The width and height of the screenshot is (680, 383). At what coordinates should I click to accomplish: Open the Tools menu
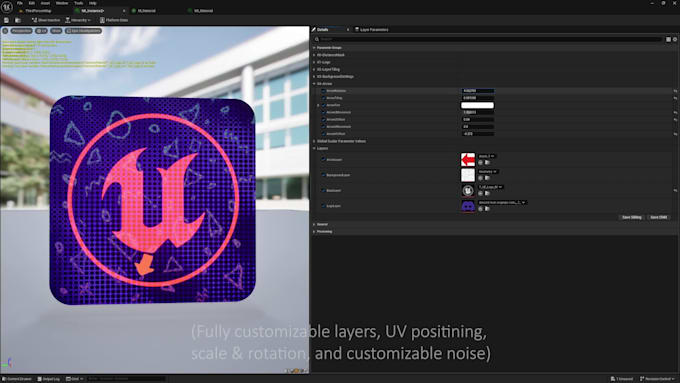coord(78,3)
